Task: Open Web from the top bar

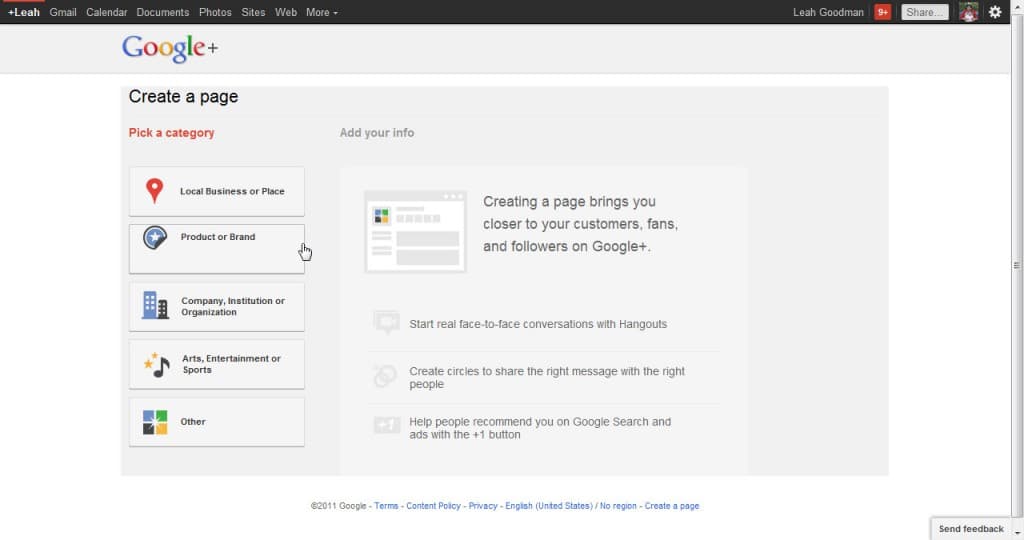Action: click(x=285, y=12)
